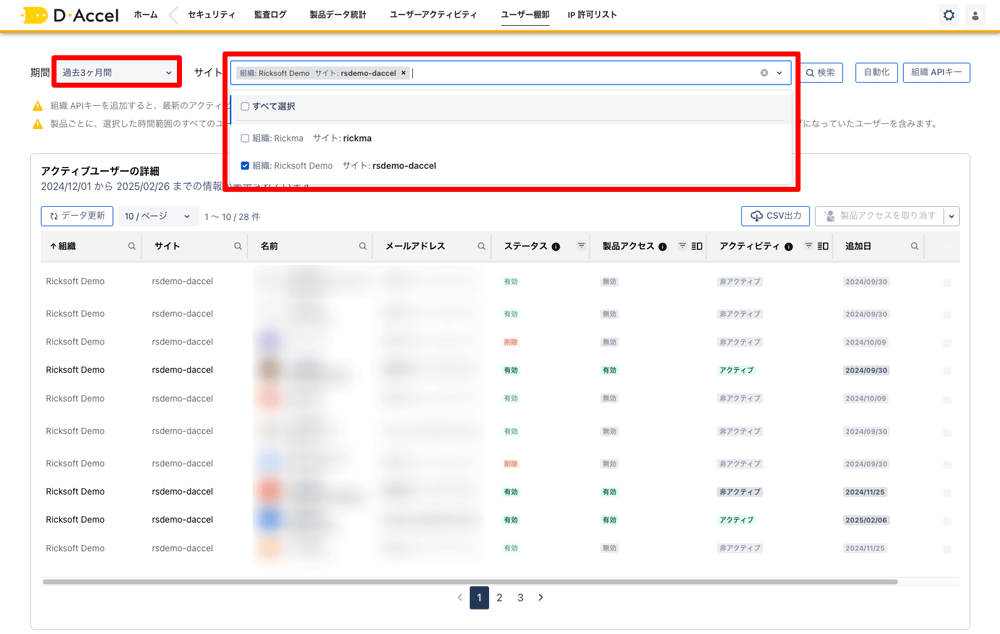
Task: Open the ユーザー棚卸 menu item
Action: point(526,15)
